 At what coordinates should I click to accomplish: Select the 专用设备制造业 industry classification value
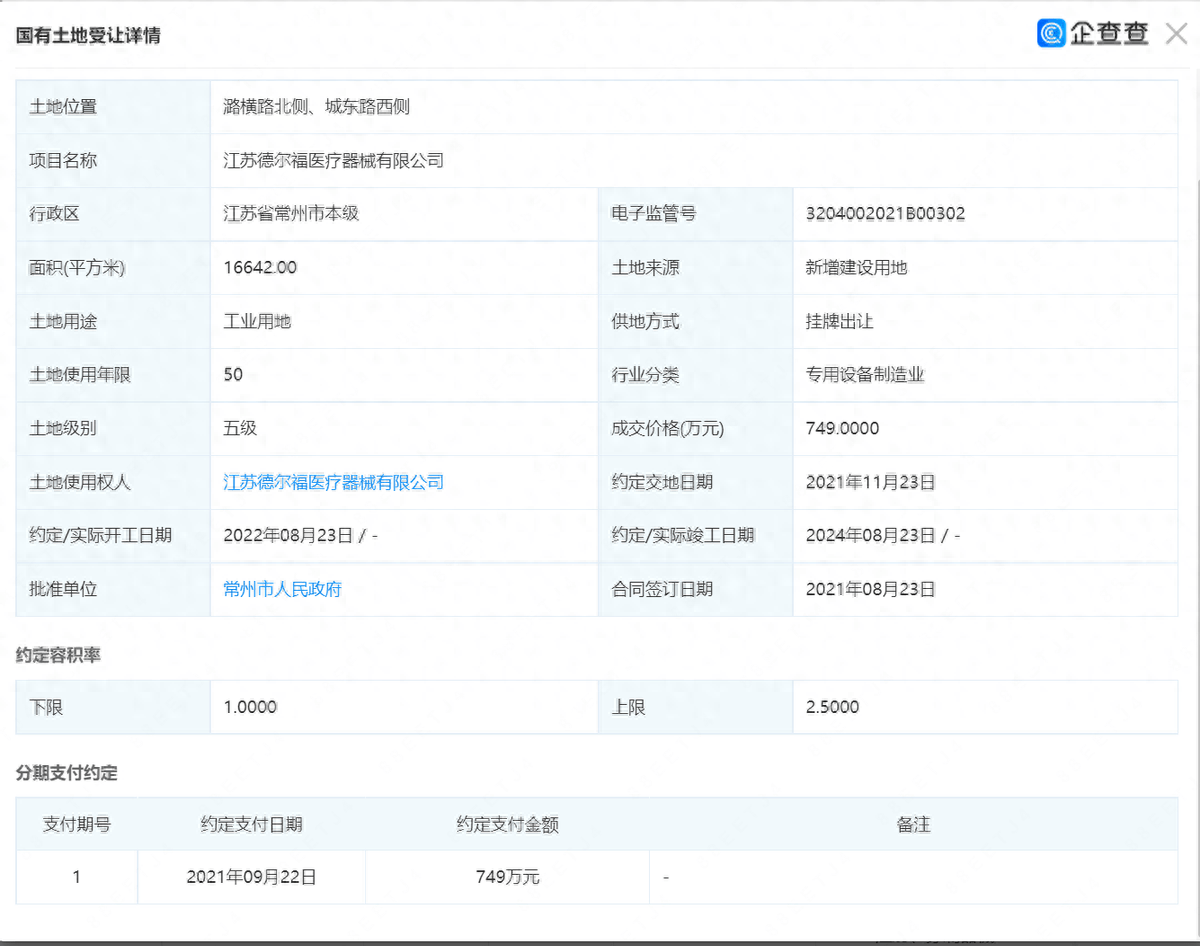coord(865,375)
